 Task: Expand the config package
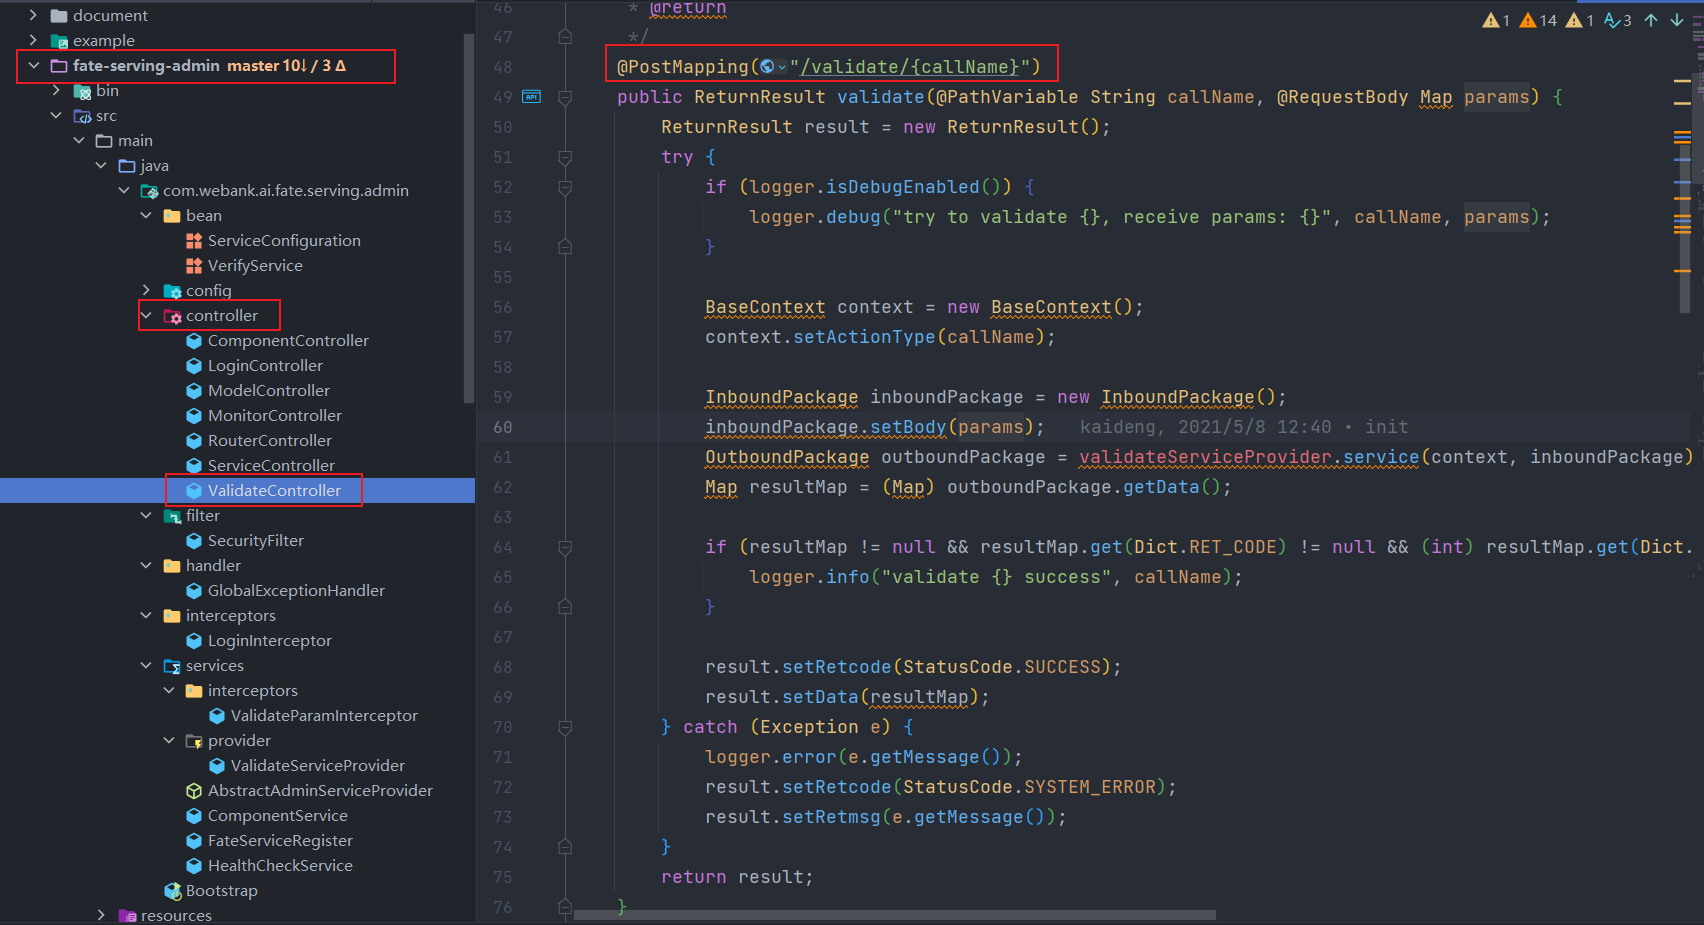[146, 291]
